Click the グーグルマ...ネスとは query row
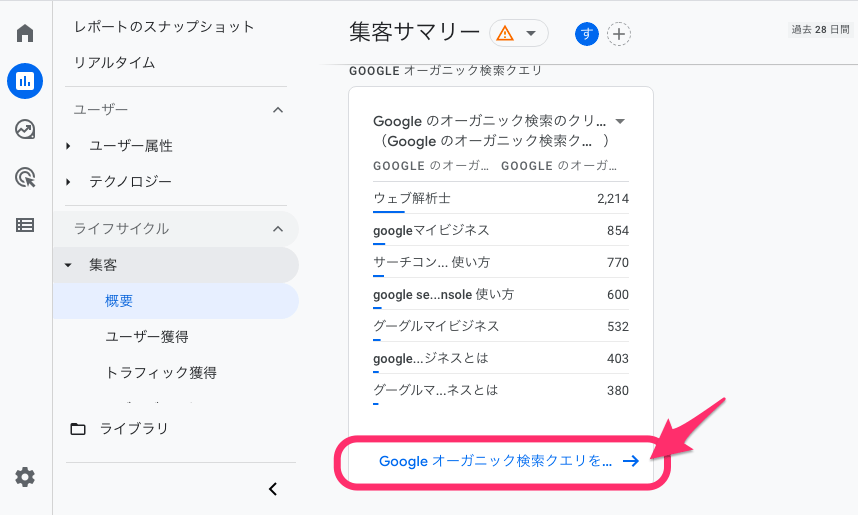This screenshot has height=515, width=858. (501, 390)
